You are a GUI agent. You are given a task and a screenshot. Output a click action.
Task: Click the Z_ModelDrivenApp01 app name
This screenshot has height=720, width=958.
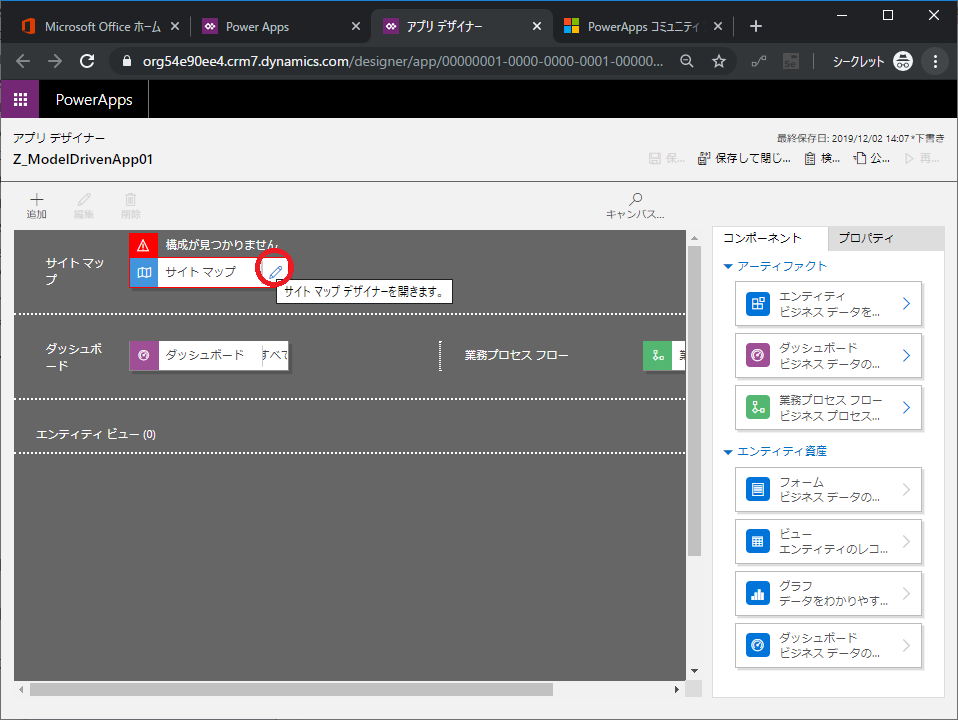tap(83, 160)
